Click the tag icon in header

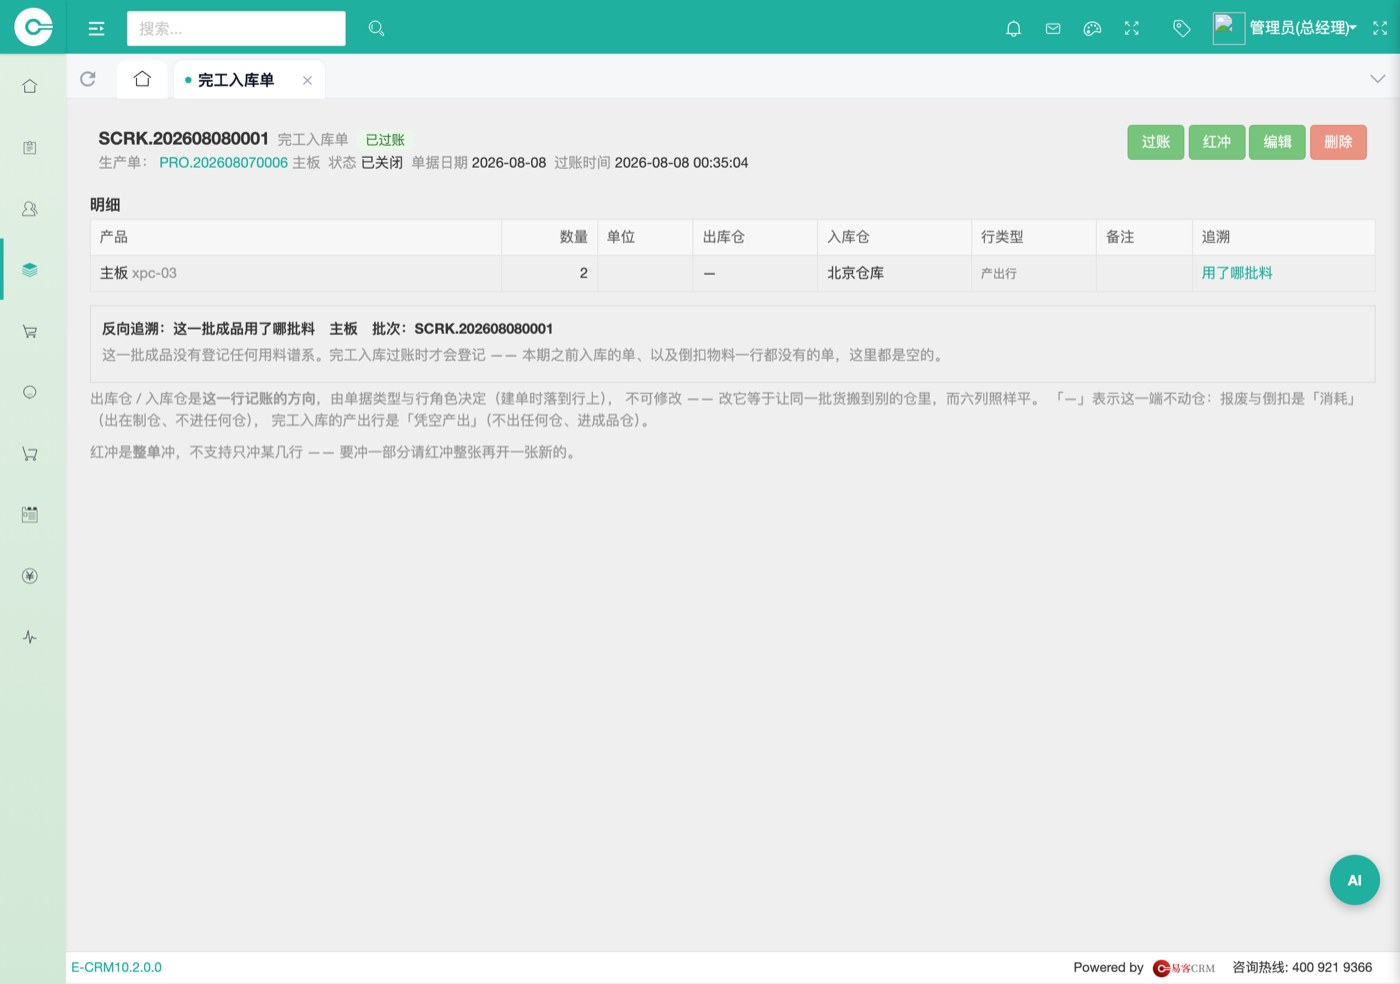pyautogui.click(x=1181, y=29)
